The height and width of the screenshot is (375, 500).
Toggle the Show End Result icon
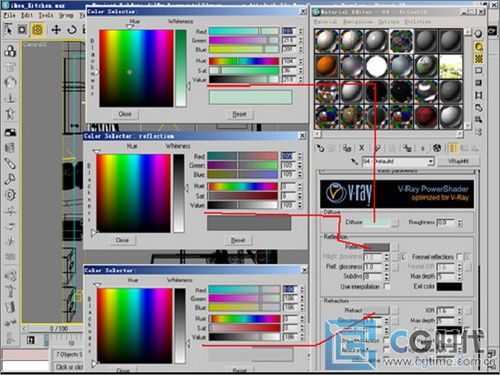pos(453,148)
